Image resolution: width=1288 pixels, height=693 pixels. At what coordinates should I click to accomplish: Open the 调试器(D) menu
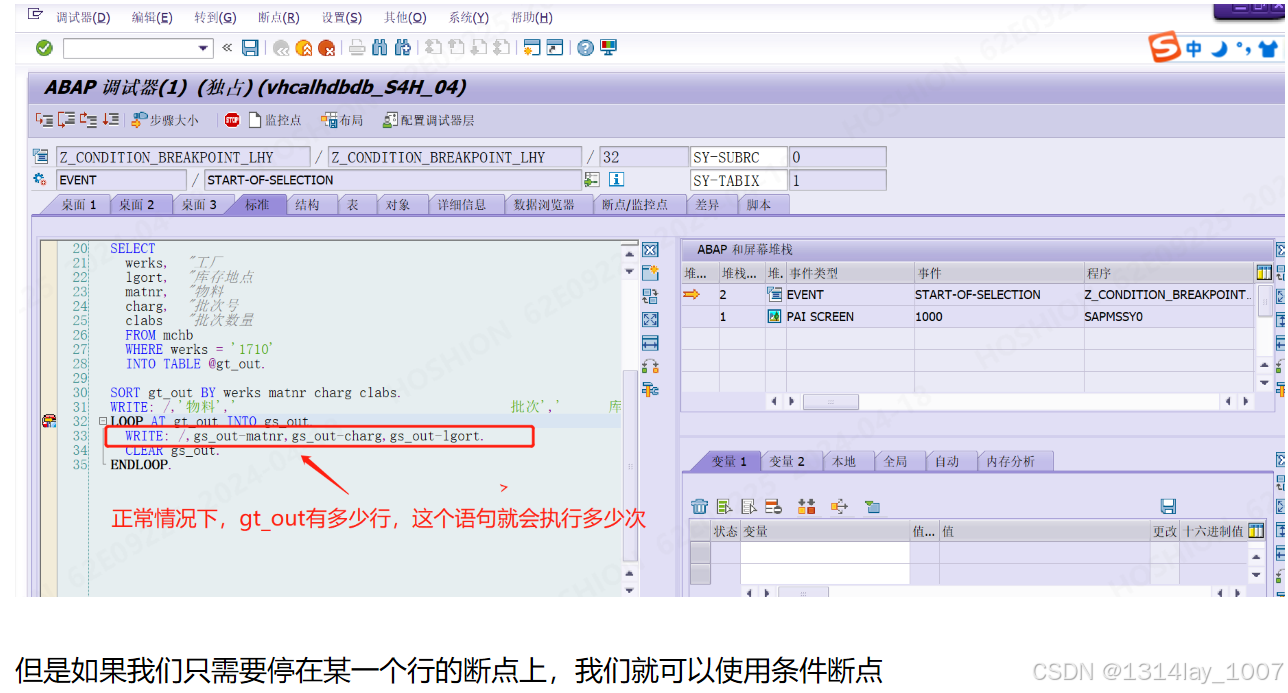(83, 18)
